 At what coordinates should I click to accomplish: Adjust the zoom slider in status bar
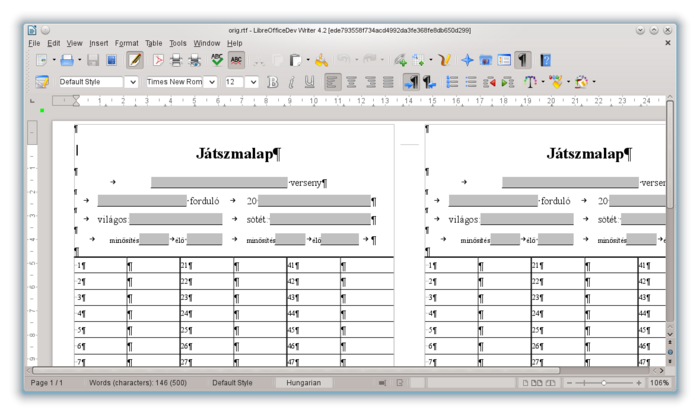coord(603,383)
